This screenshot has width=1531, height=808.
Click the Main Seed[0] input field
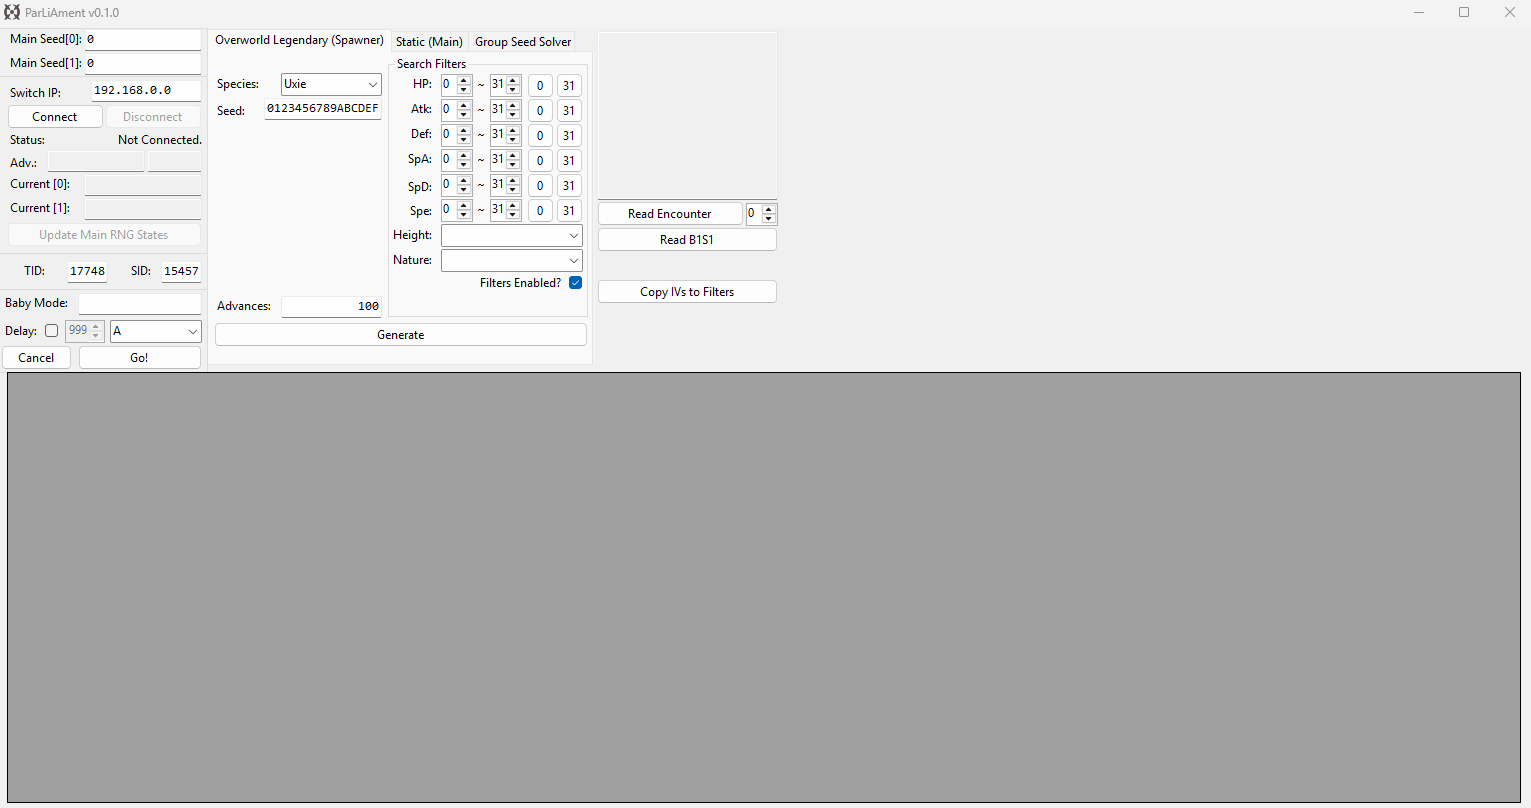(143, 39)
